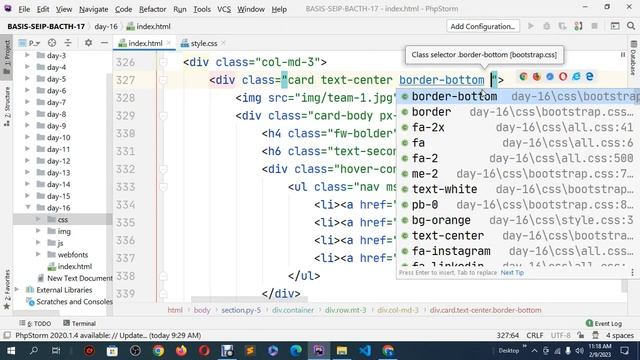Choose border-bottom completion suggestion
Image resolution: width=640 pixels, height=360 pixels.
[518, 96]
